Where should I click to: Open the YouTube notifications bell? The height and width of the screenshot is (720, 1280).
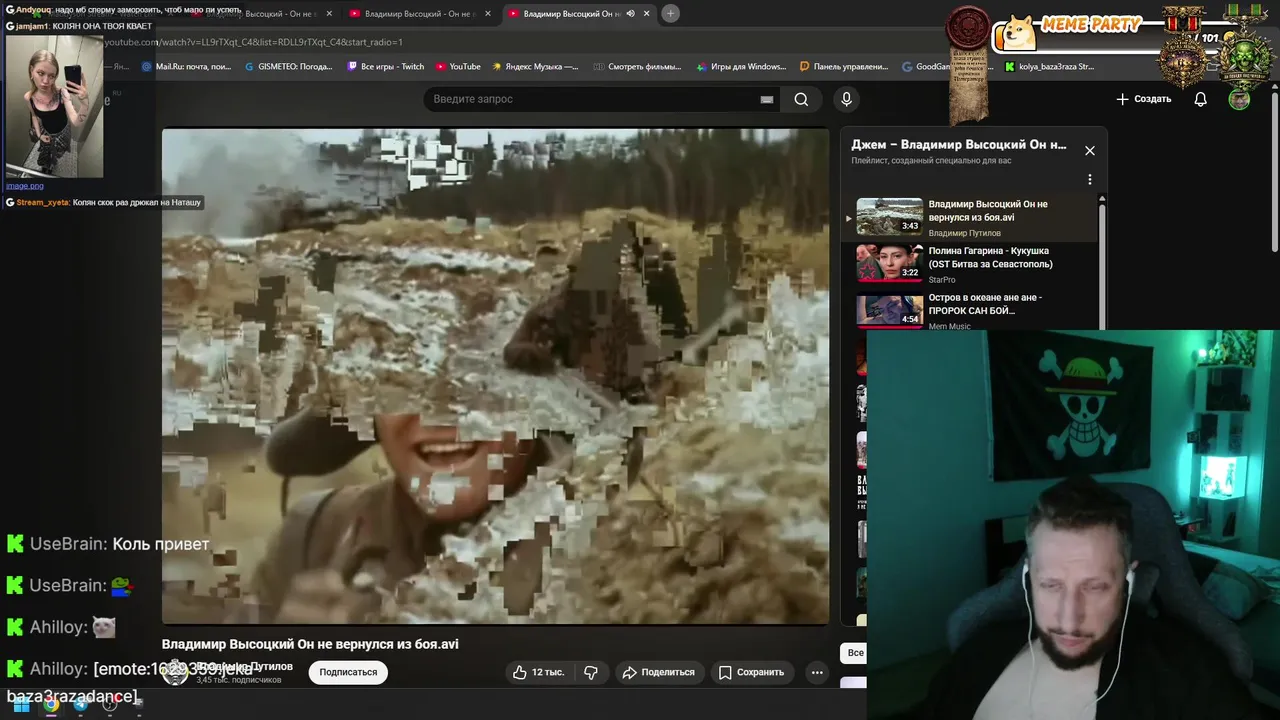click(x=1200, y=99)
